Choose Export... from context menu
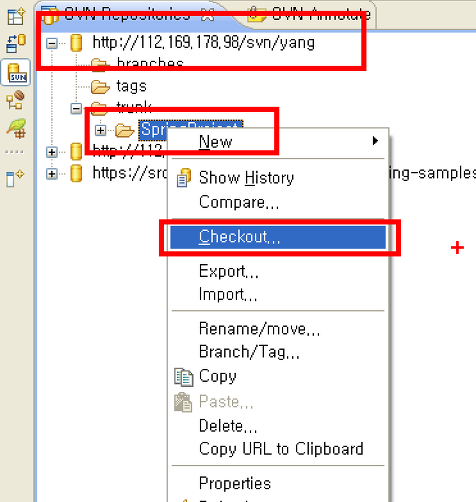 (x=278, y=271)
